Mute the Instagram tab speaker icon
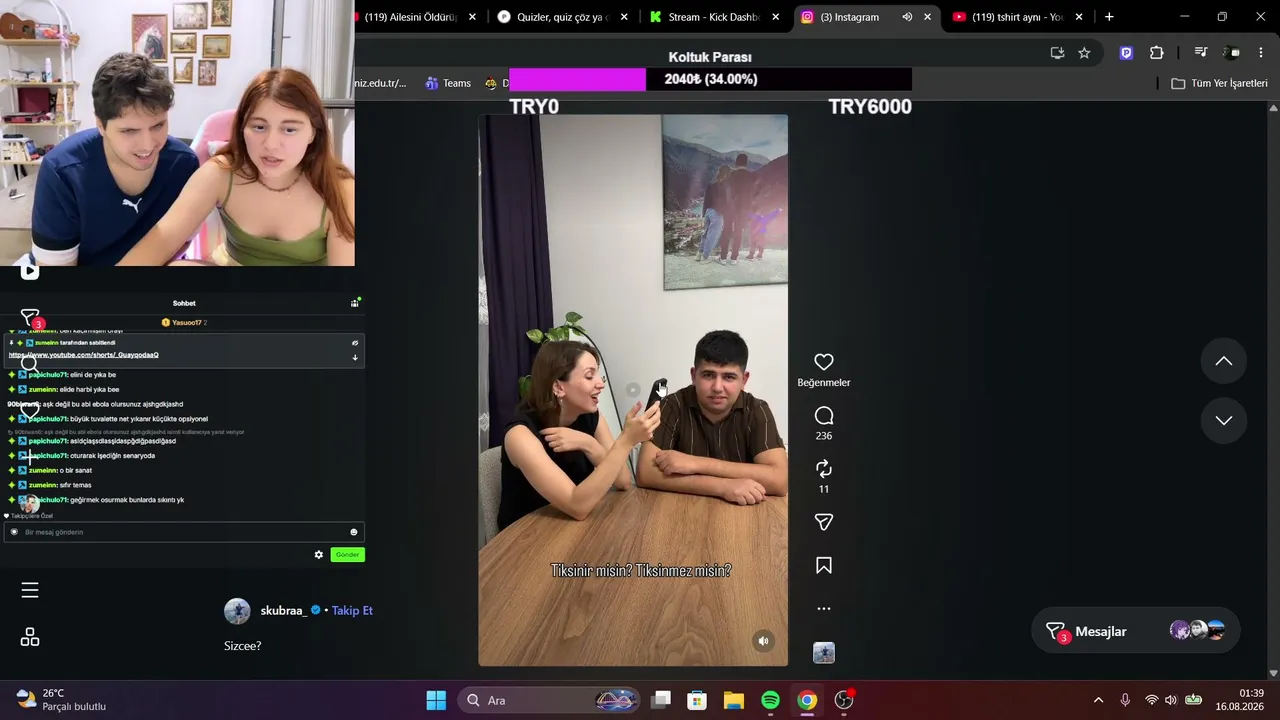Screen dimensions: 1280x720 click(x=907, y=17)
